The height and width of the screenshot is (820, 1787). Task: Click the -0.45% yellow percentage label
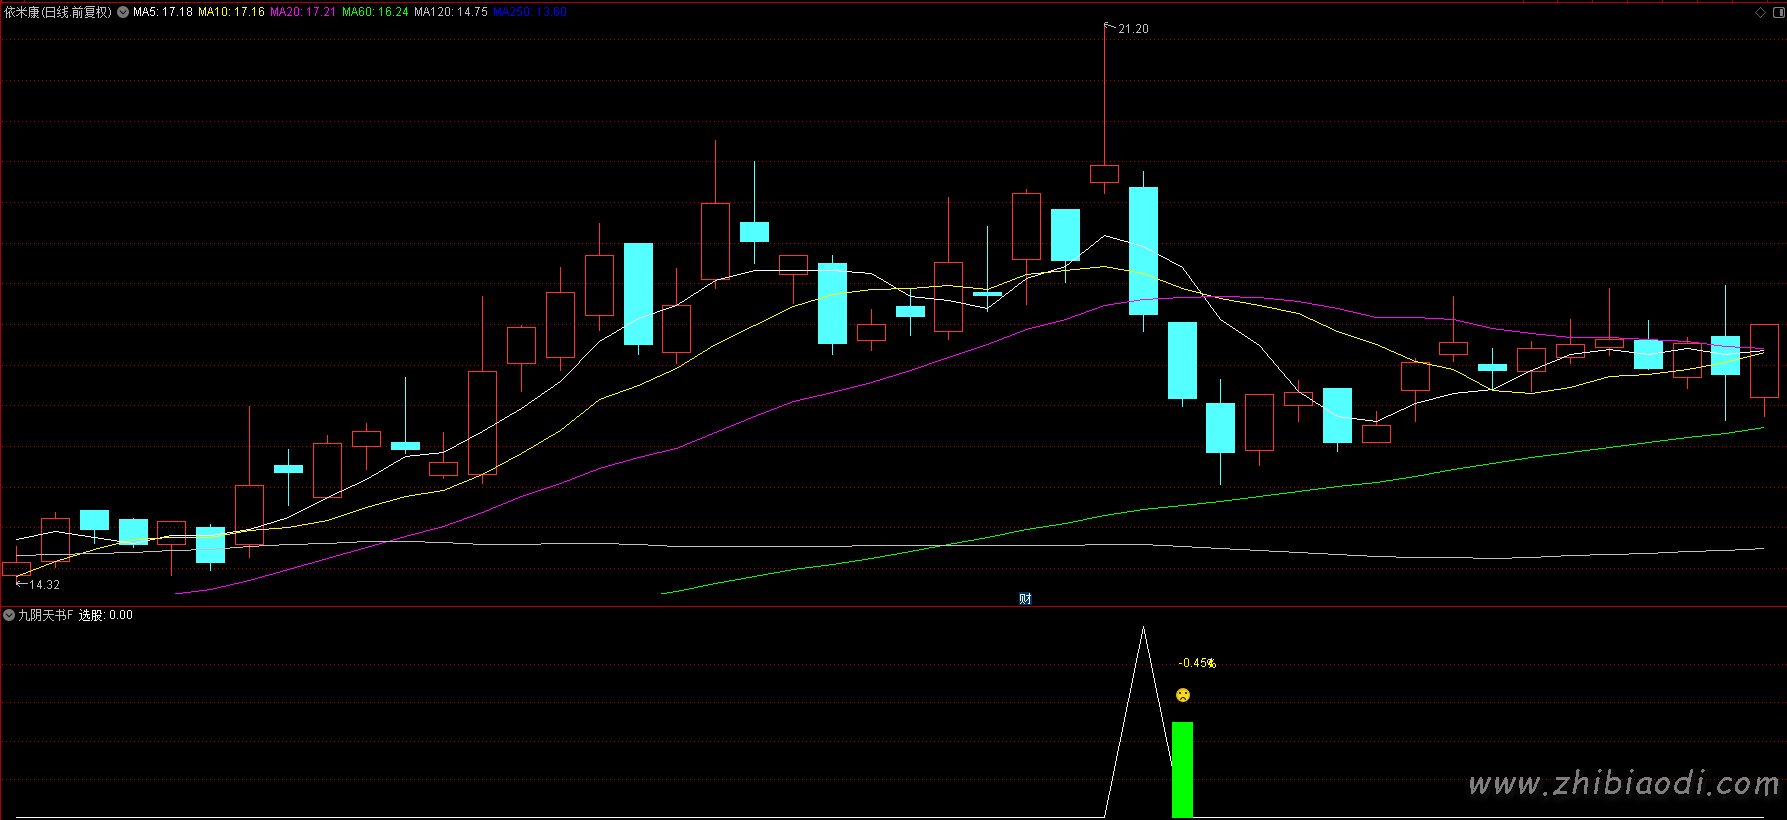1196,663
